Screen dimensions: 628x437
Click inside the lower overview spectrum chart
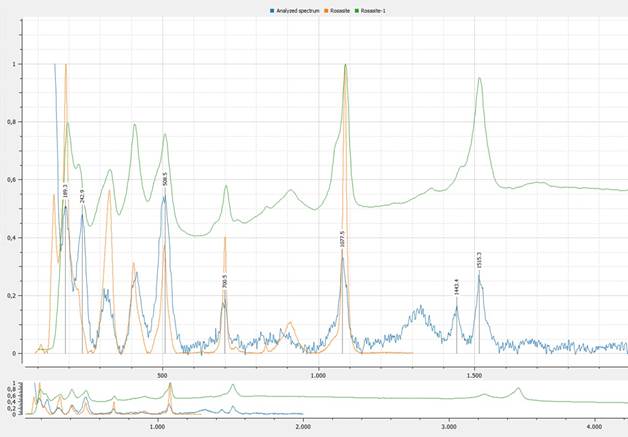[x=326, y=398]
